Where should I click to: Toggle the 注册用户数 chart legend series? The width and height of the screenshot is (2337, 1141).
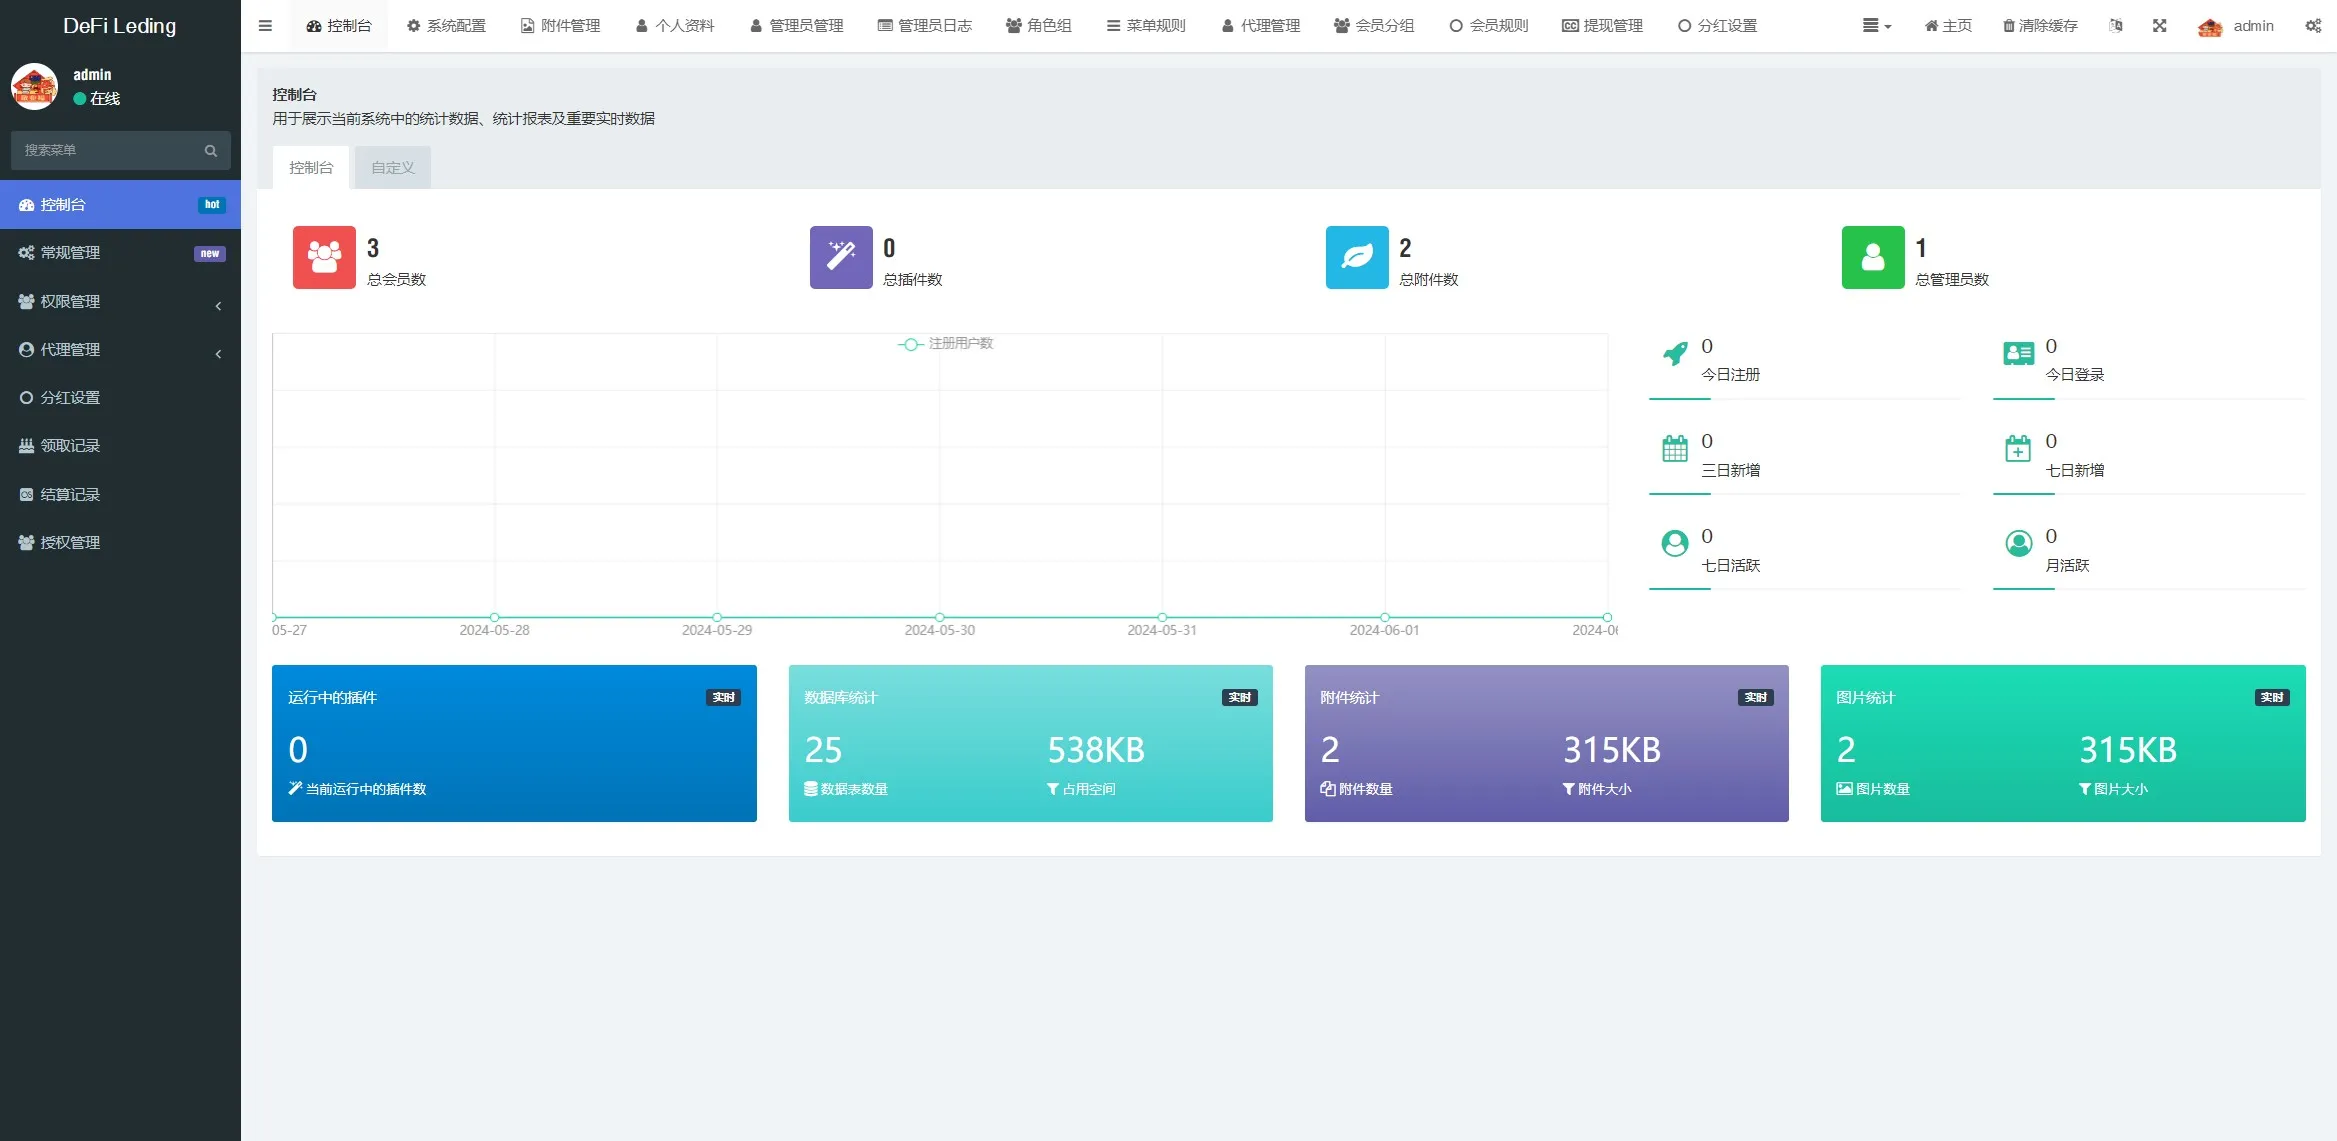946,344
